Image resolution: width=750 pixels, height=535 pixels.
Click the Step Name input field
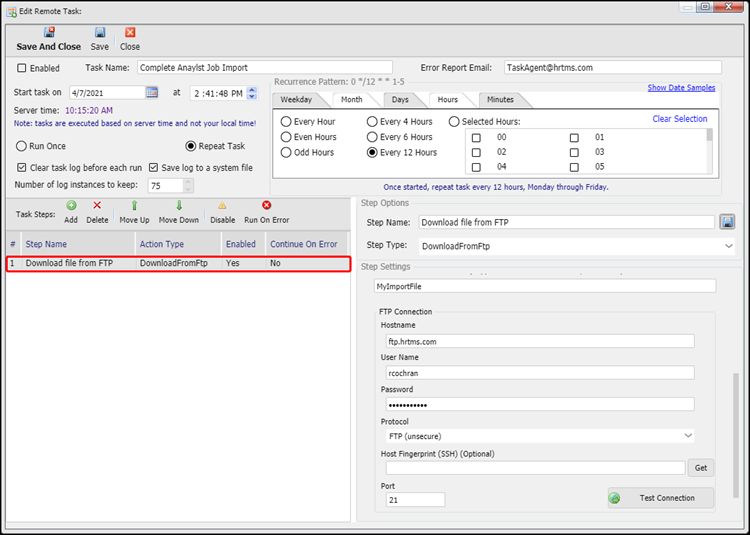pyautogui.click(x=567, y=222)
